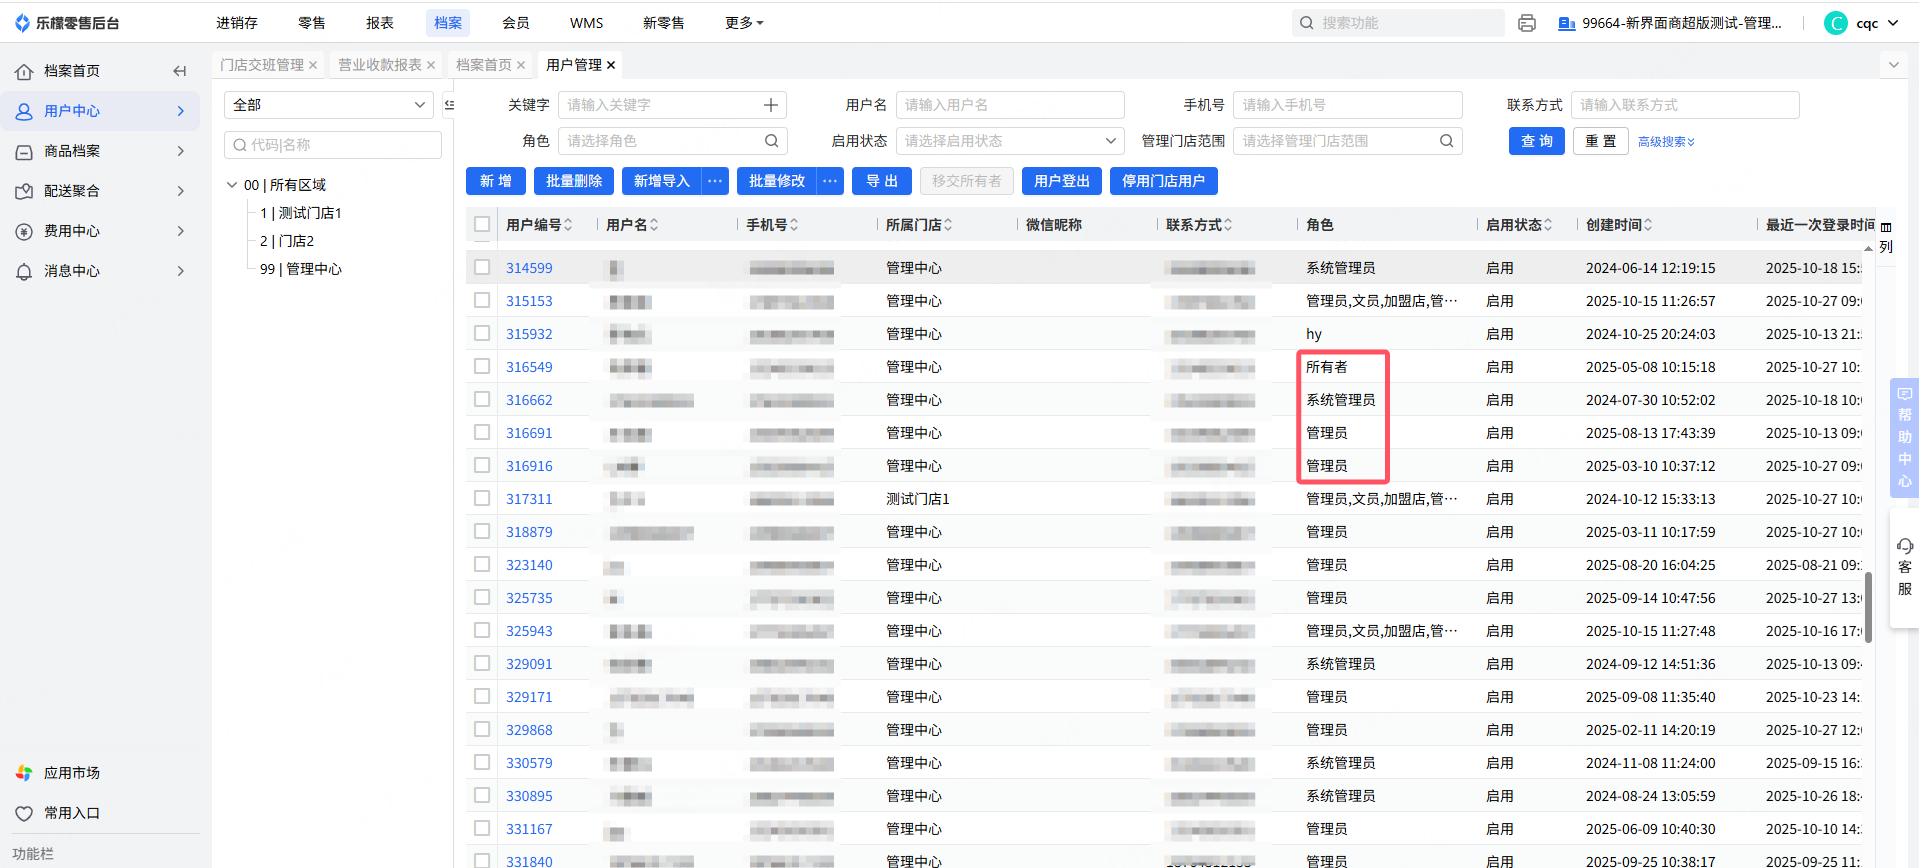
Task: Check the row checkbox for user 329091
Action: (482, 664)
